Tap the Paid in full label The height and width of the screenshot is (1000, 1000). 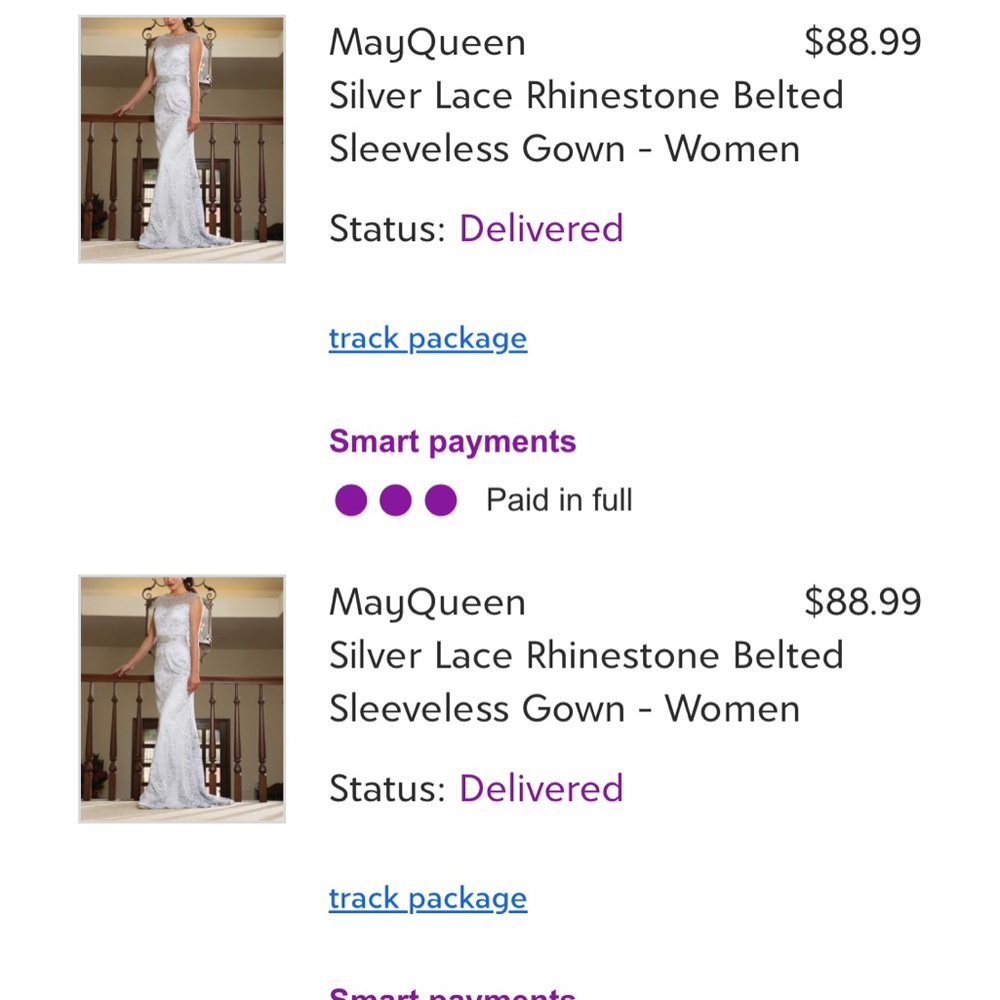(559, 499)
